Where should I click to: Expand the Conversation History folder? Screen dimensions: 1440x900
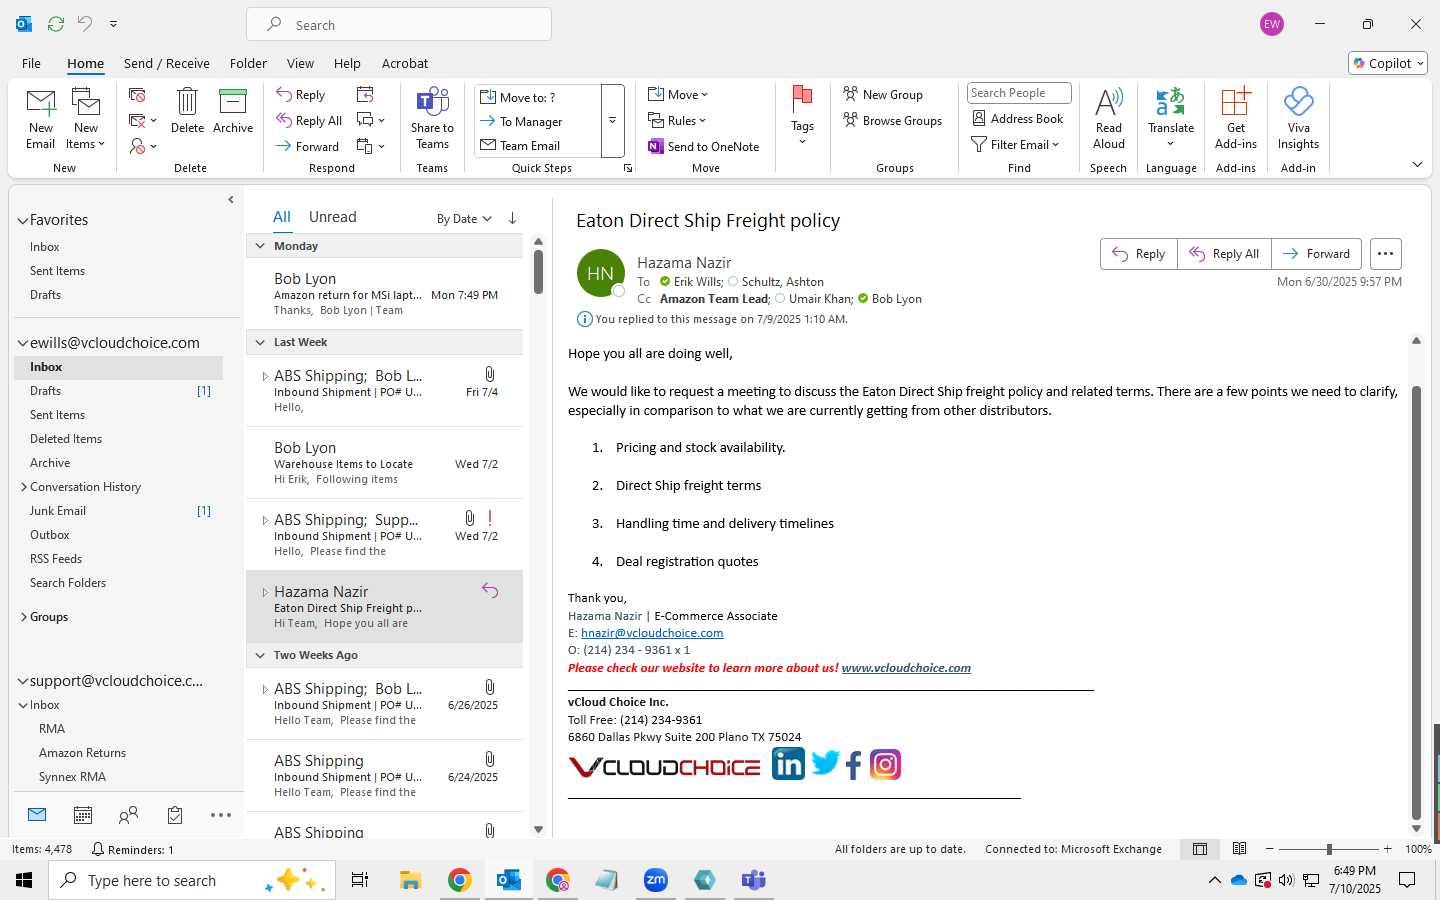point(24,487)
